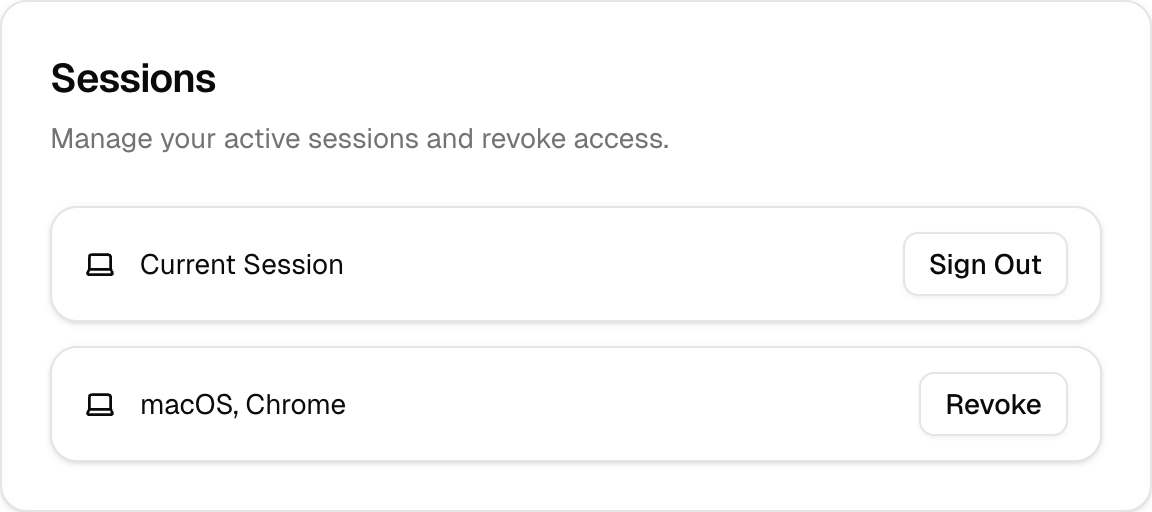This screenshot has height=512, width=1152.
Task: Click the laptop icon beside macOS, Chrome
Action: coord(100,405)
